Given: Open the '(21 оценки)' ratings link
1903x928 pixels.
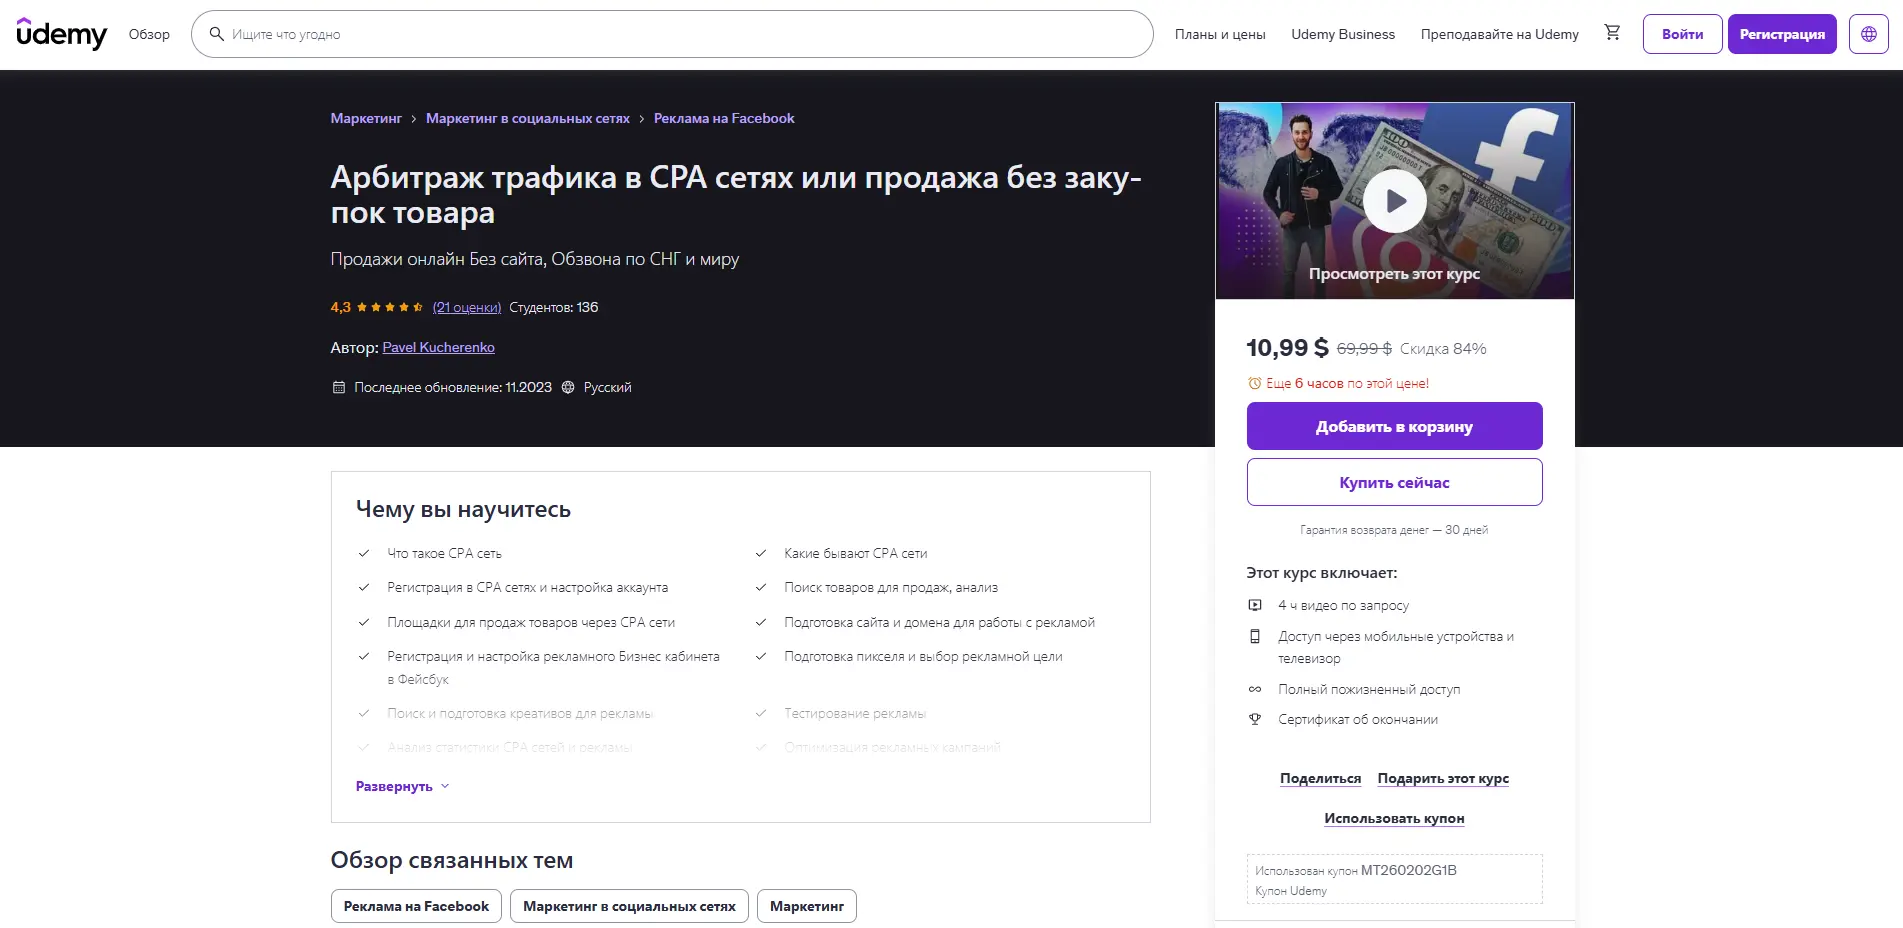Looking at the screenshot, I should (465, 307).
